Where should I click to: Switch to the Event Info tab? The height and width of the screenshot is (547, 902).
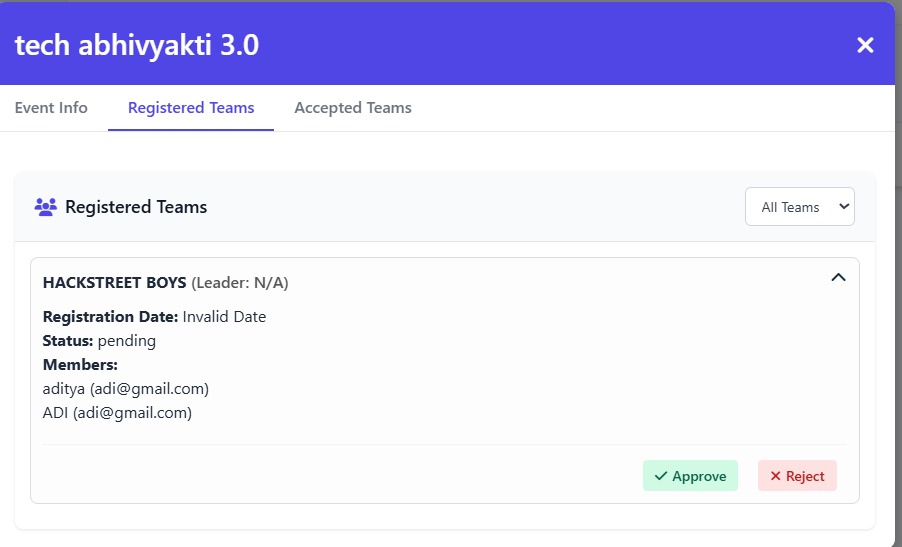coord(51,108)
